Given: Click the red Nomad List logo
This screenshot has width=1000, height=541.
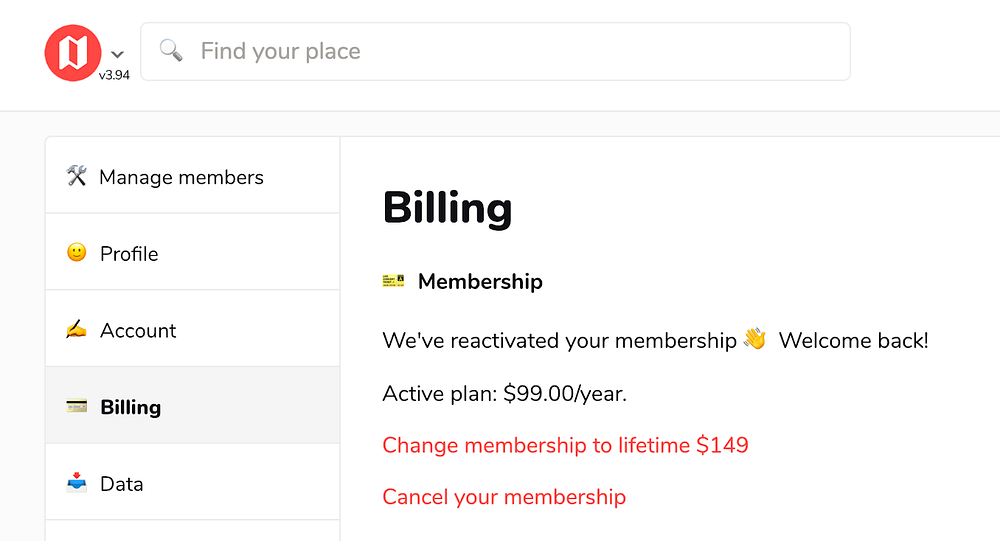Looking at the screenshot, I should click(x=74, y=51).
